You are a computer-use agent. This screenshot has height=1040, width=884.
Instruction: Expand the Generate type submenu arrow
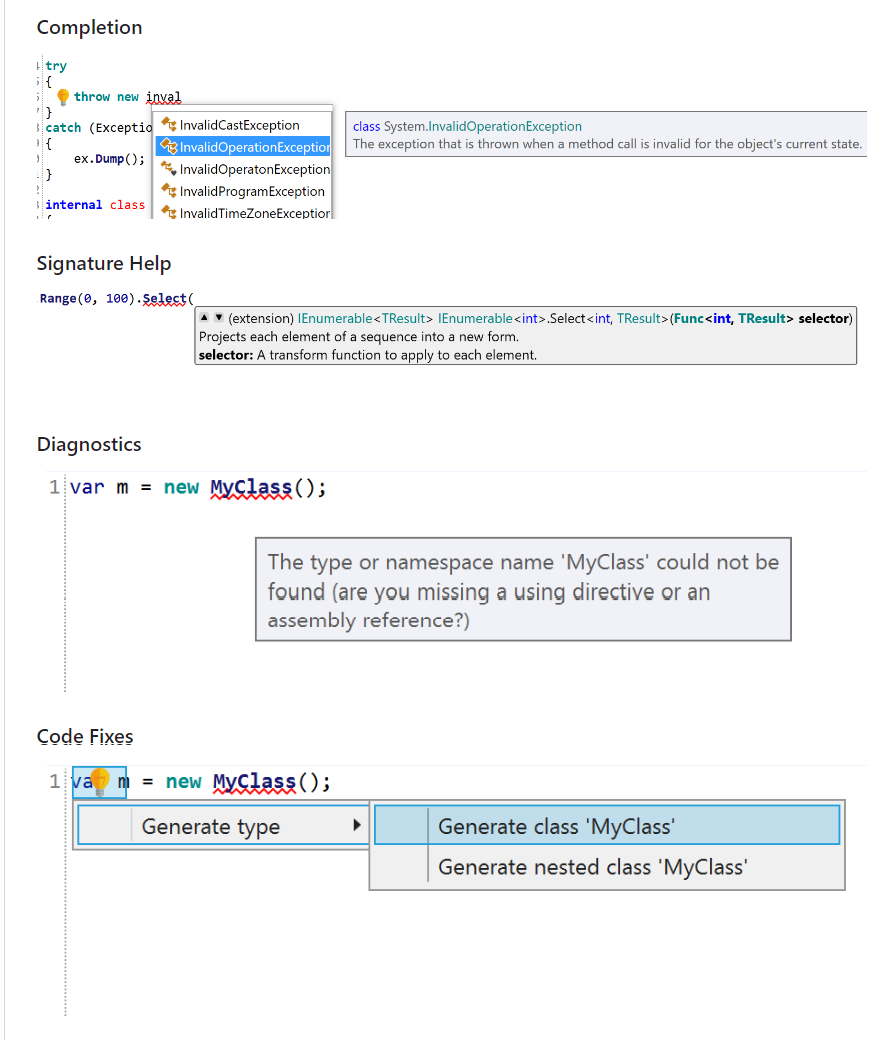tap(357, 825)
